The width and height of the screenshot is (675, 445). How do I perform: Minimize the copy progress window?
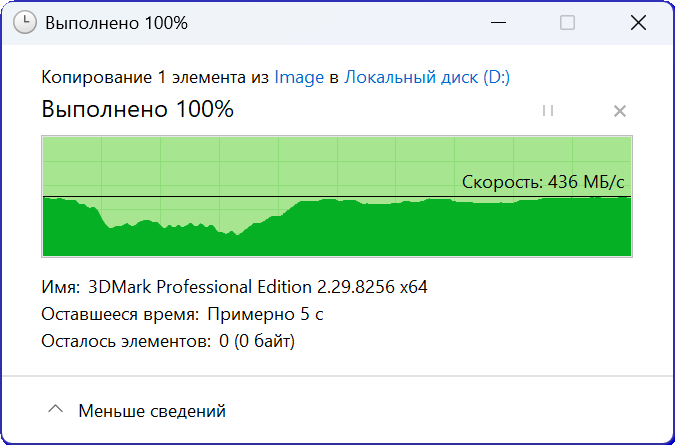pos(498,22)
